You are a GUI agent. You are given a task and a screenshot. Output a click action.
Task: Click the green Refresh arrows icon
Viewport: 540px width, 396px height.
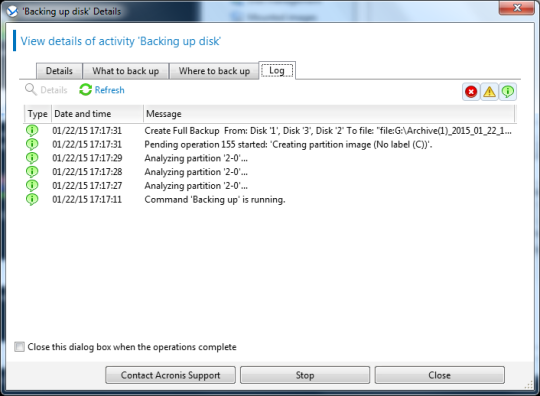click(x=85, y=90)
